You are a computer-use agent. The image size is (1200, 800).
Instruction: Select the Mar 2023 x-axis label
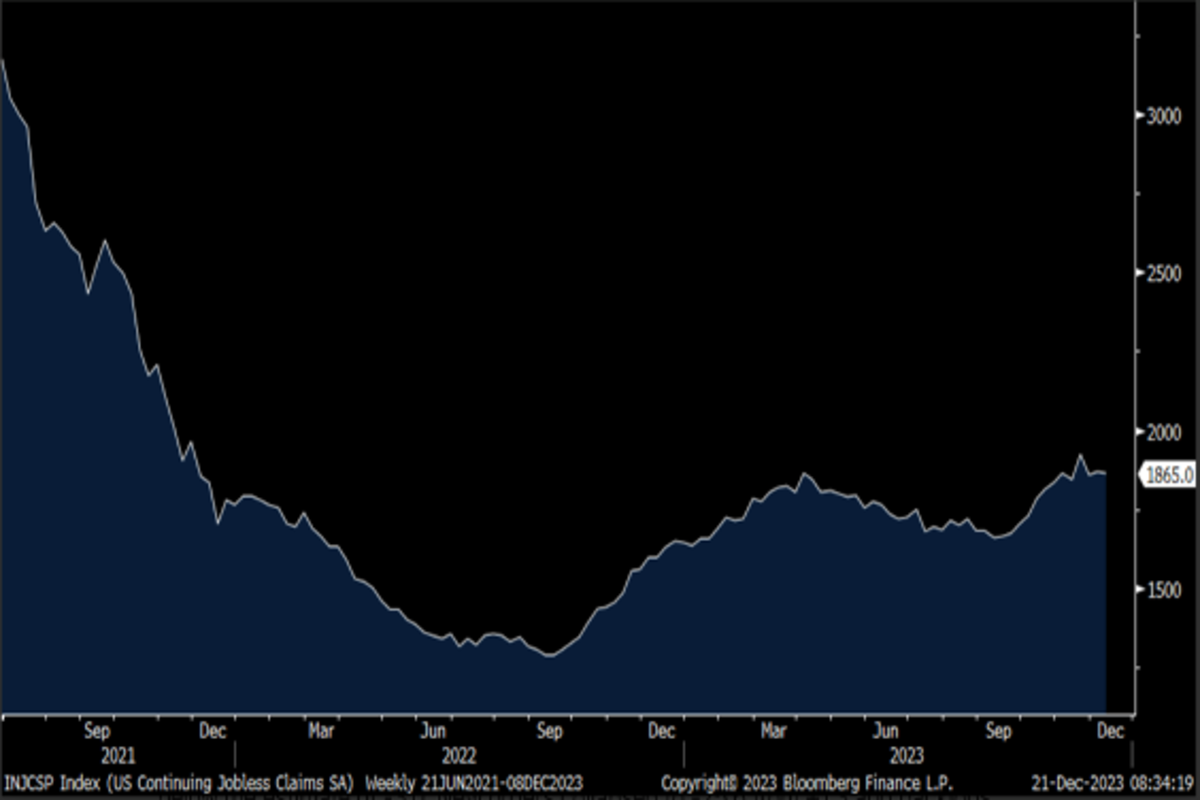pyautogui.click(x=773, y=732)
